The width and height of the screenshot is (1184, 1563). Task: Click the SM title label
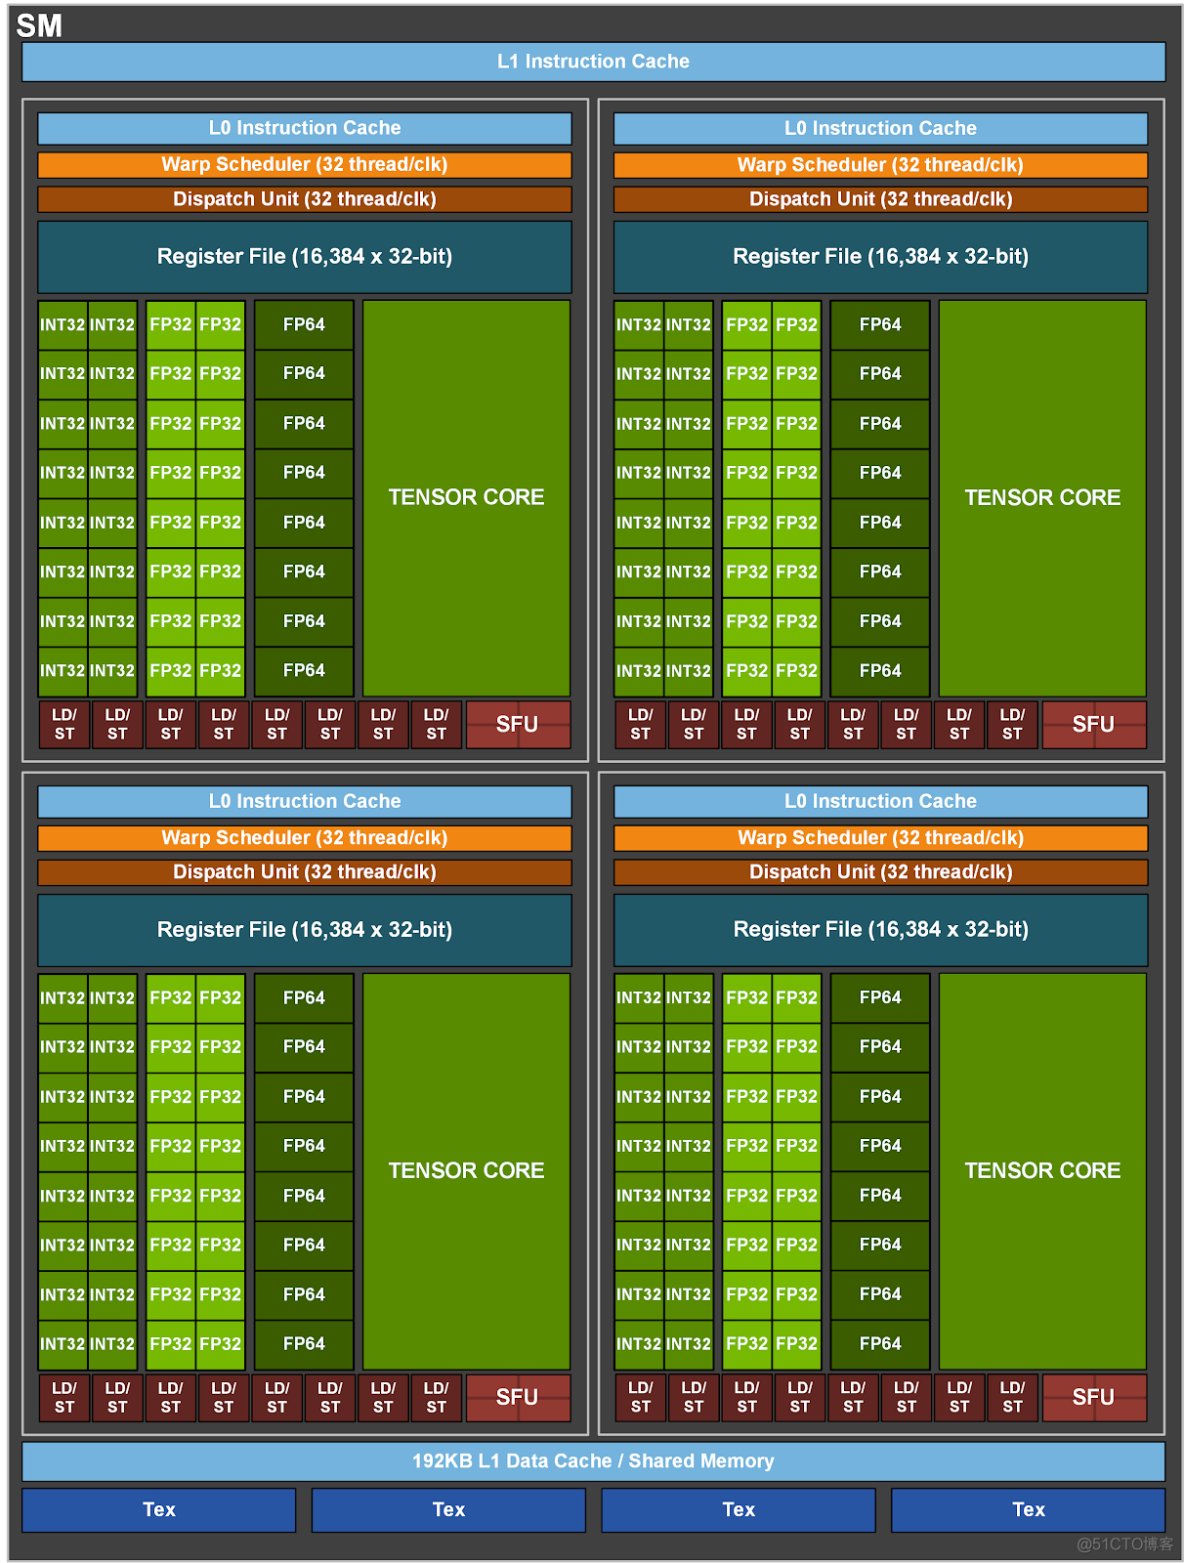click(39, 25)
